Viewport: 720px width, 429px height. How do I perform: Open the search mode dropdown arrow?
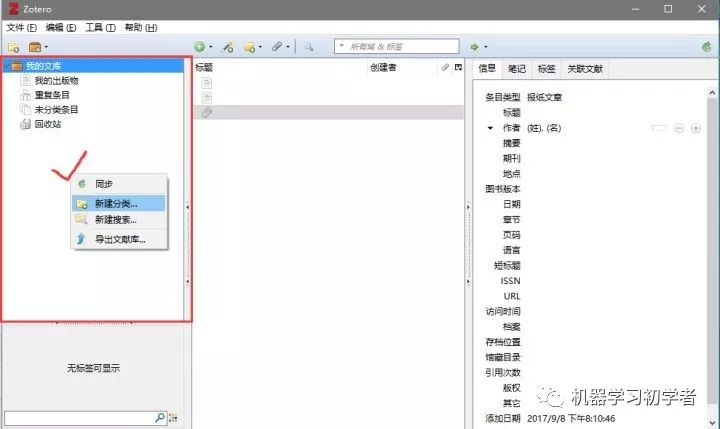[341, 45]
